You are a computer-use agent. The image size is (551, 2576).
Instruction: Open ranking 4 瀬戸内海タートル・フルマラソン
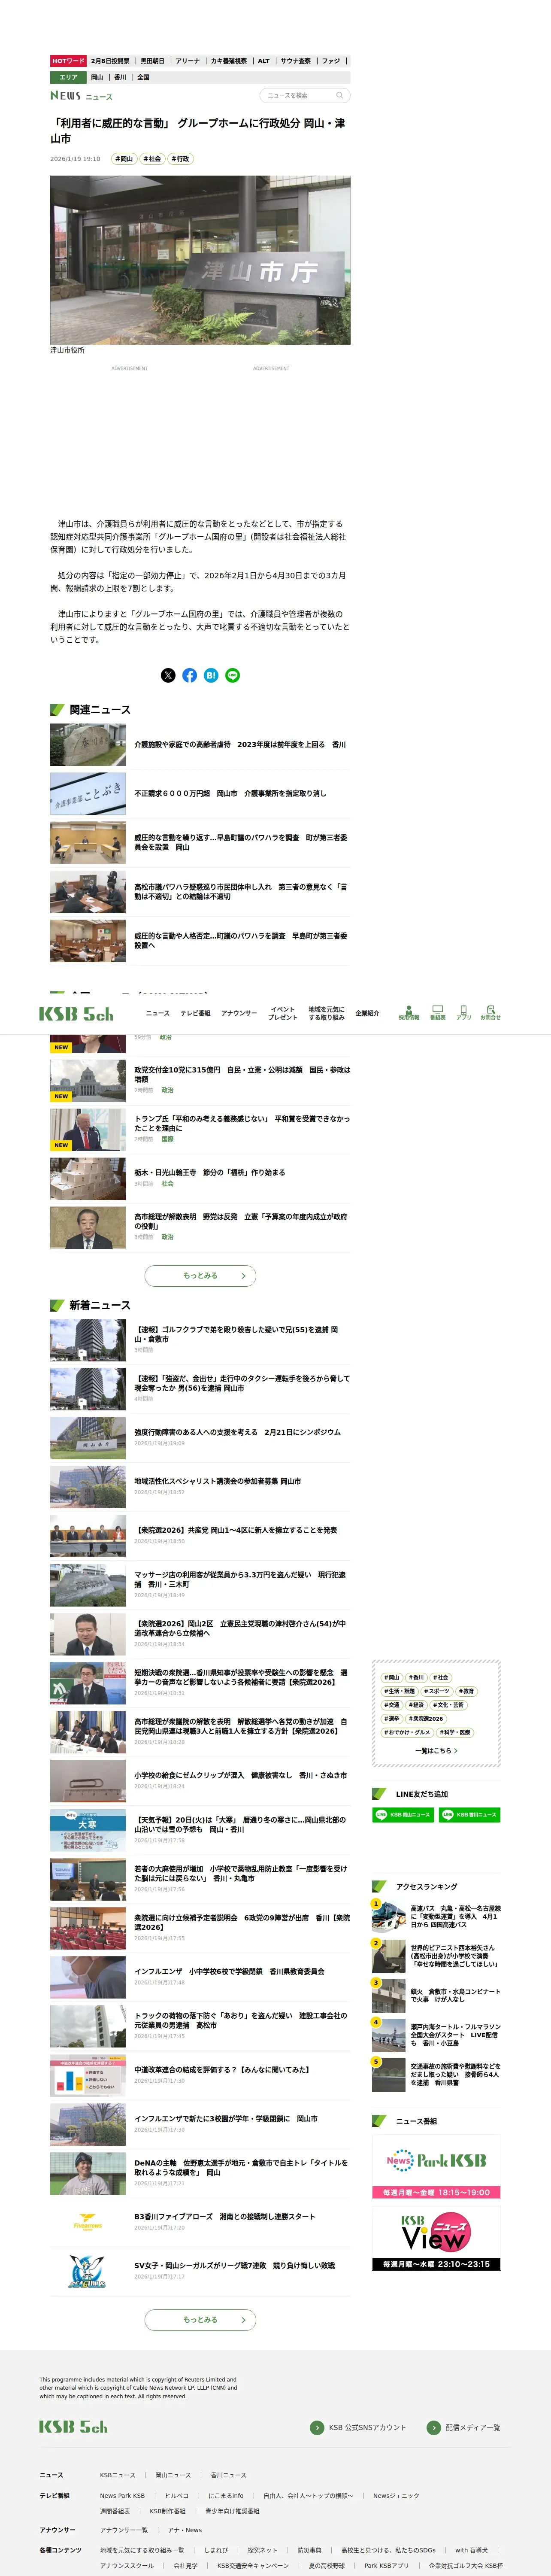436,2034
